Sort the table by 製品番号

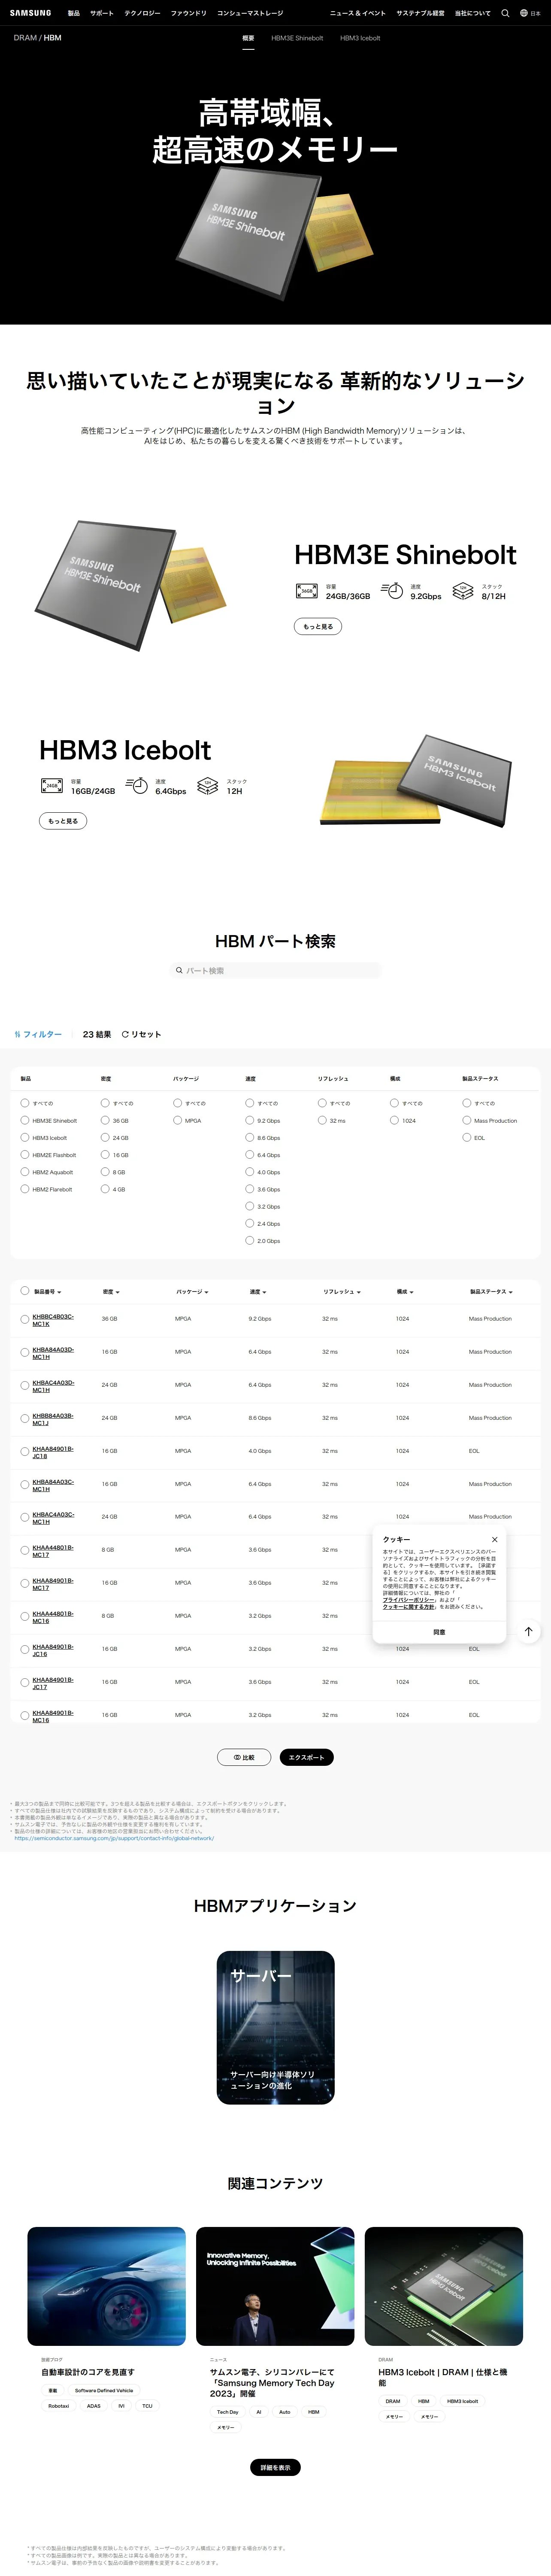point(47,1291)
